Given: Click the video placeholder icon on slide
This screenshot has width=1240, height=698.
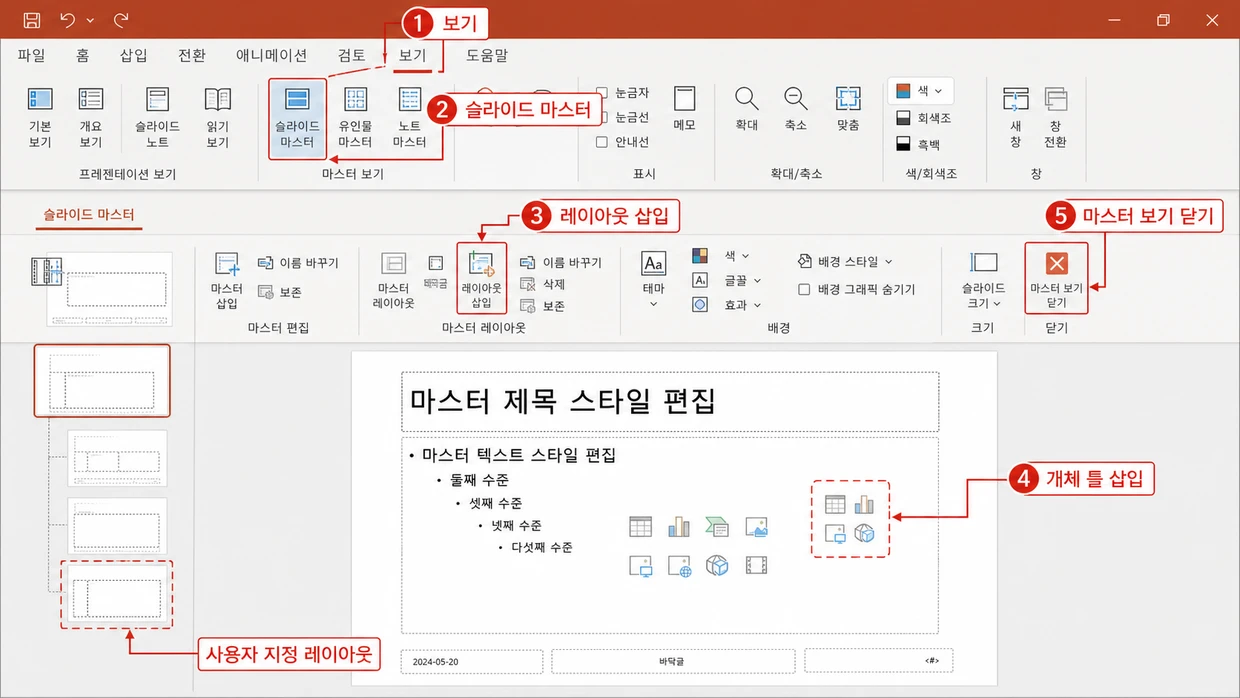Looking at the screenshot, I should point(756,566).
